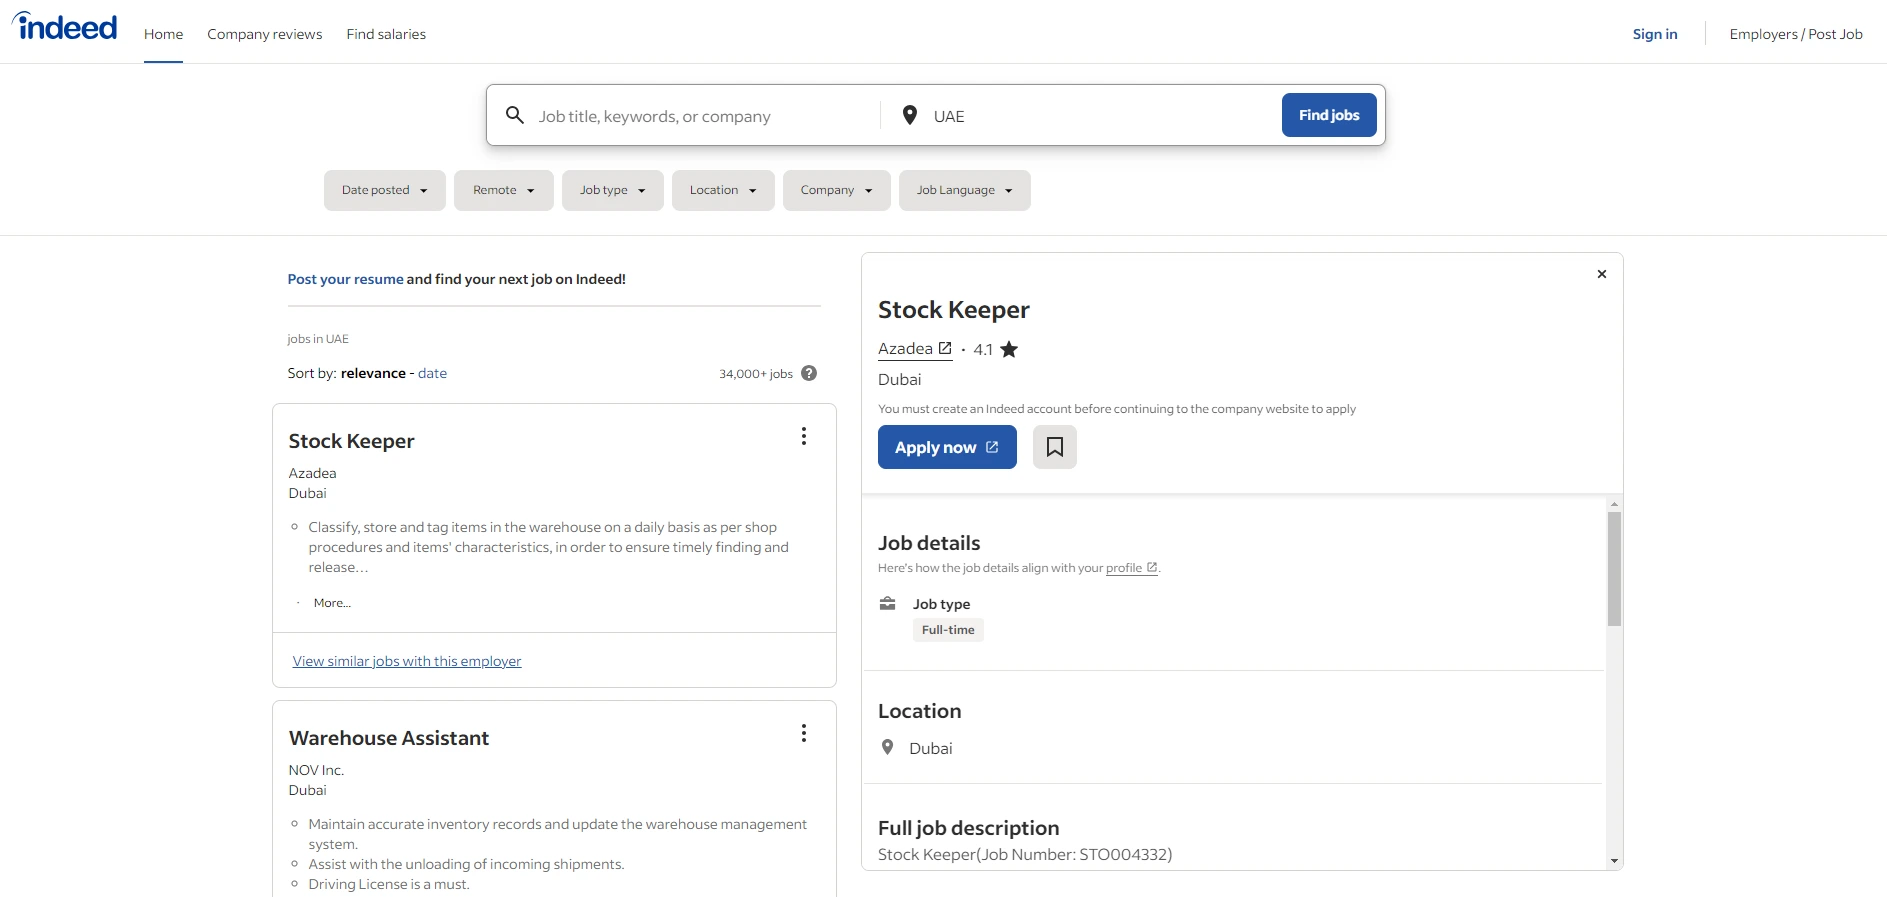Click View similar jobs with this employer
This screenshot has width=1887, height=897.
[x=407, y=661]
